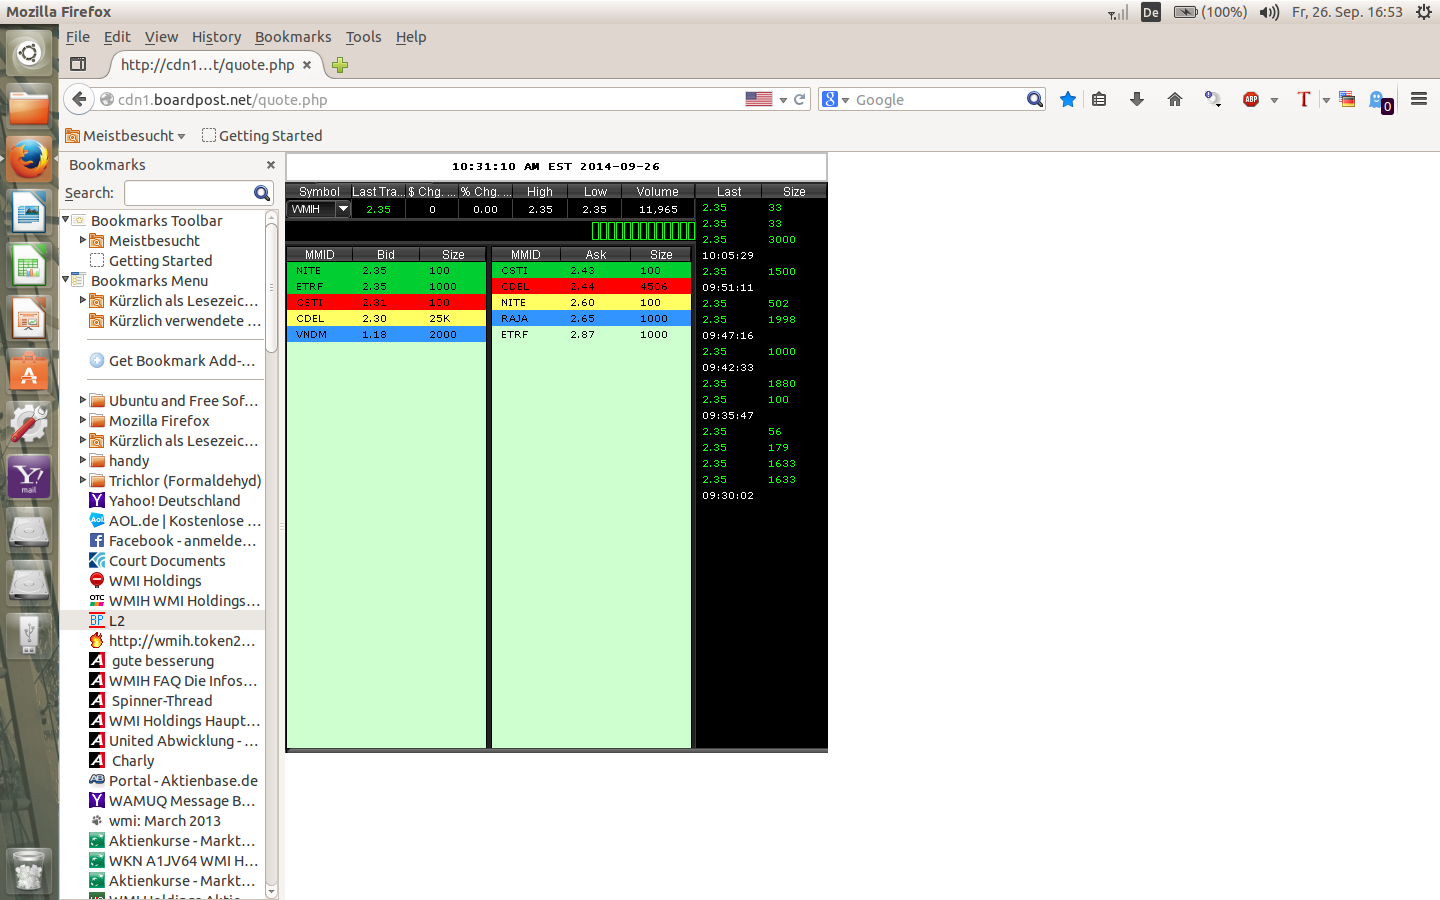
Task: Click the red T toolbar icon
Action: pos(1304,99)
